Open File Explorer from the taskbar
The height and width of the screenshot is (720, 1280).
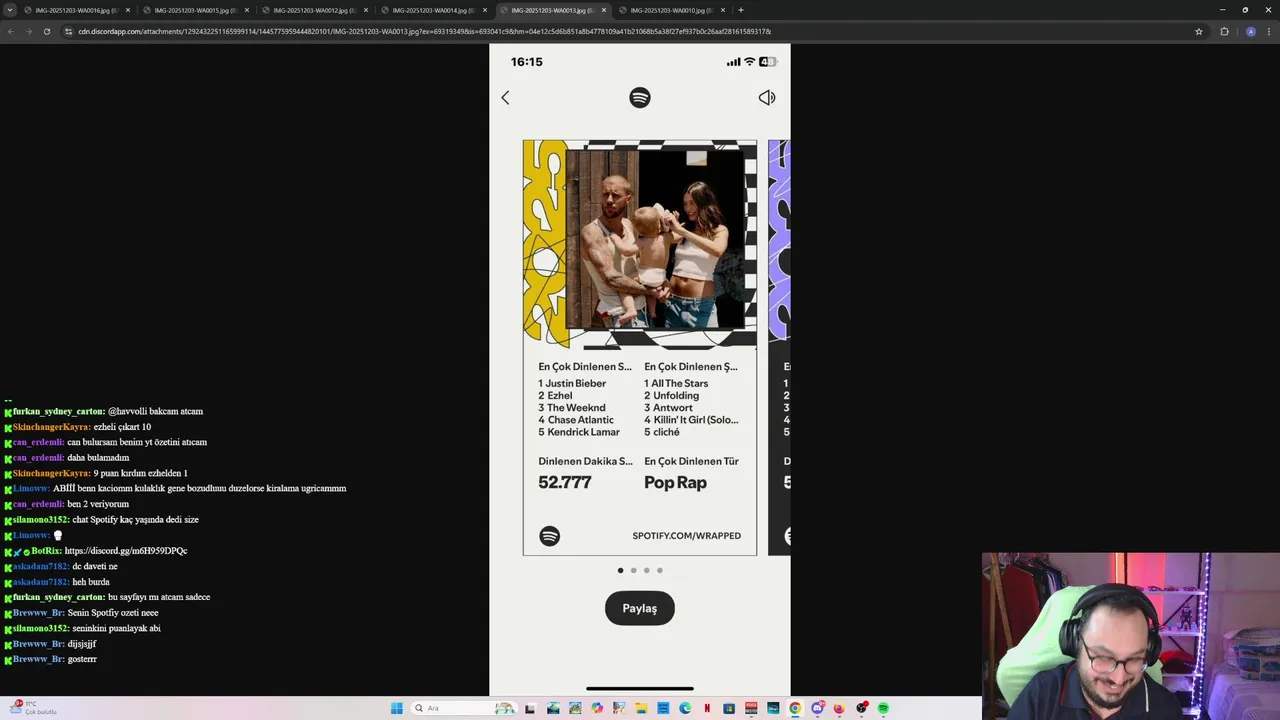click(x=641, y=708)
